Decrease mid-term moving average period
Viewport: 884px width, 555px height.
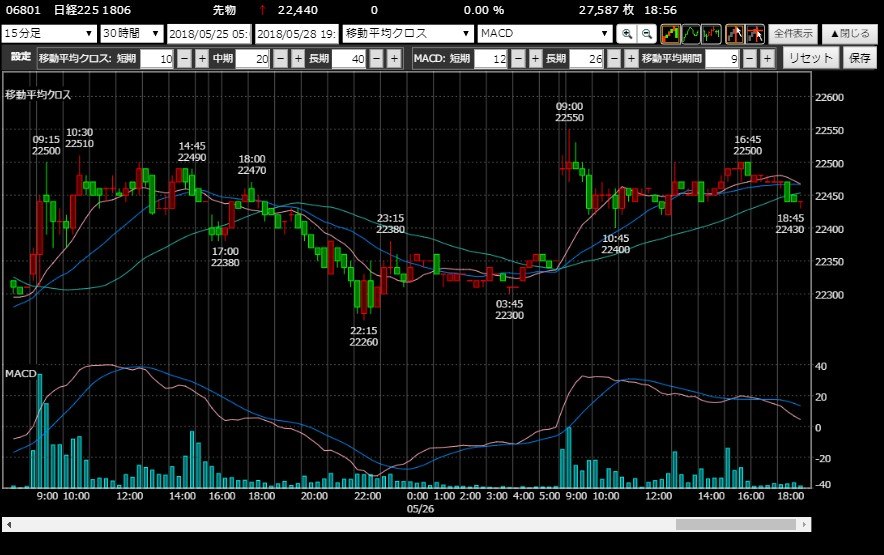[x=280, y=59]
